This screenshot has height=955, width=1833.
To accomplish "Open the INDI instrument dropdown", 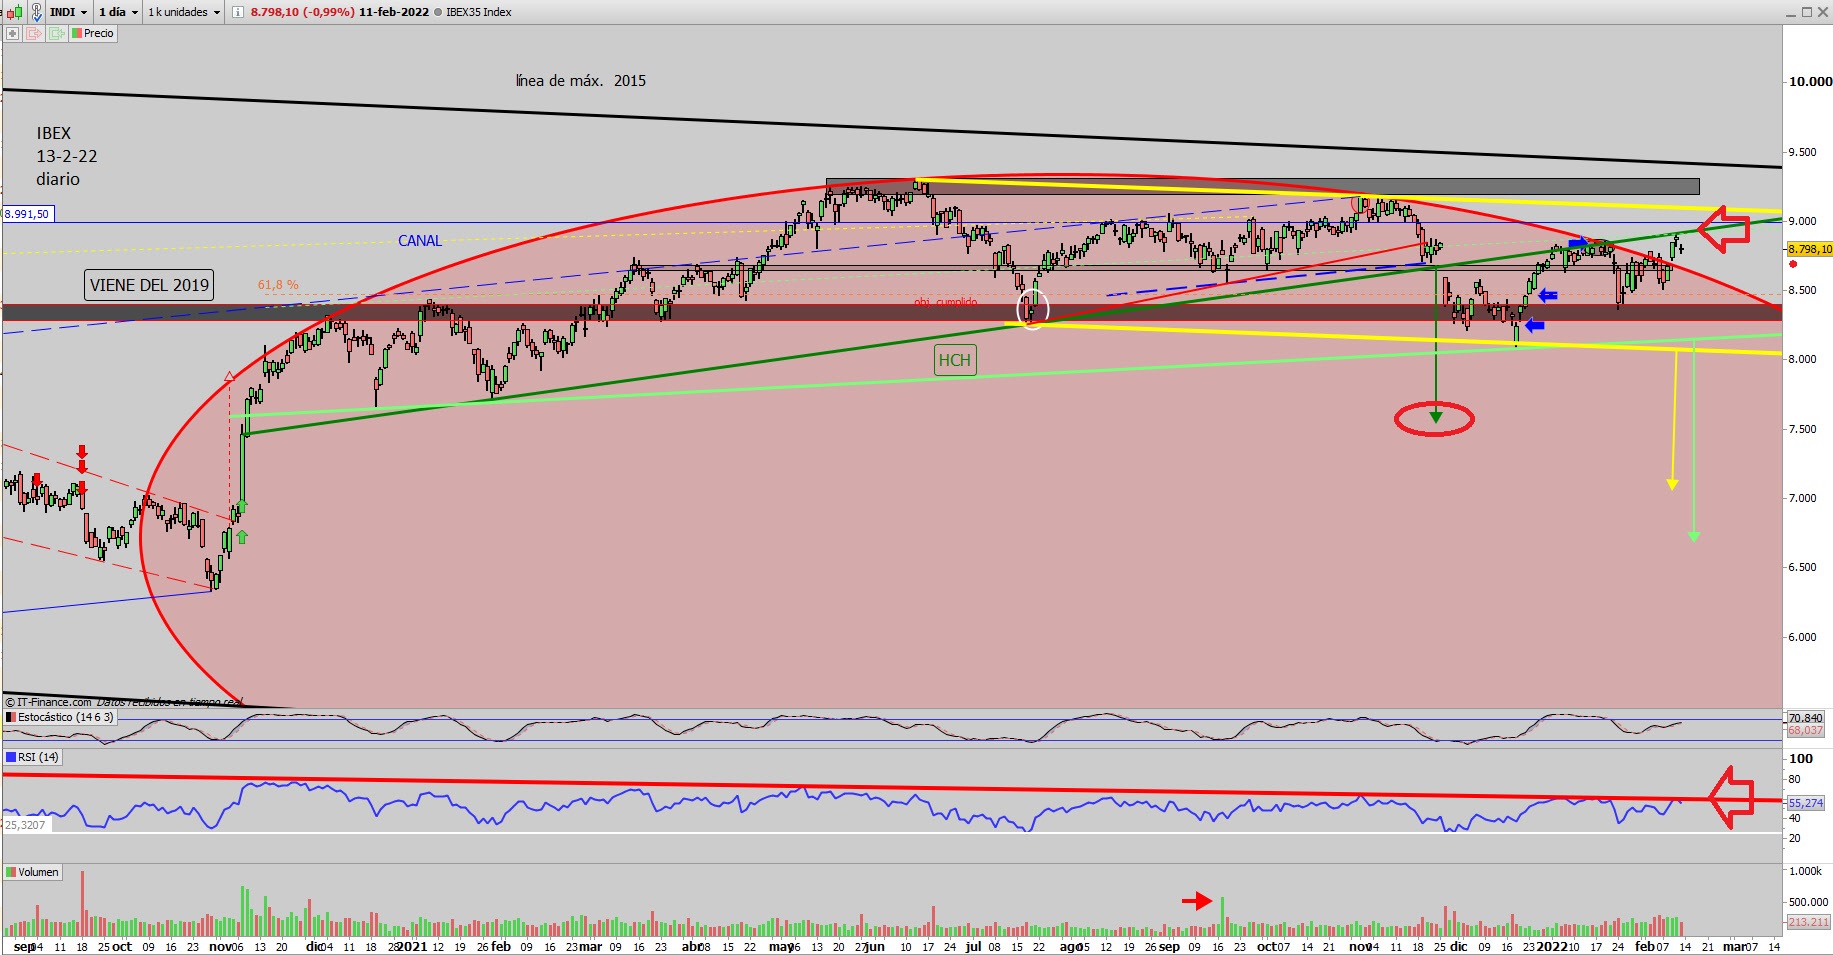I will point(69,12).
